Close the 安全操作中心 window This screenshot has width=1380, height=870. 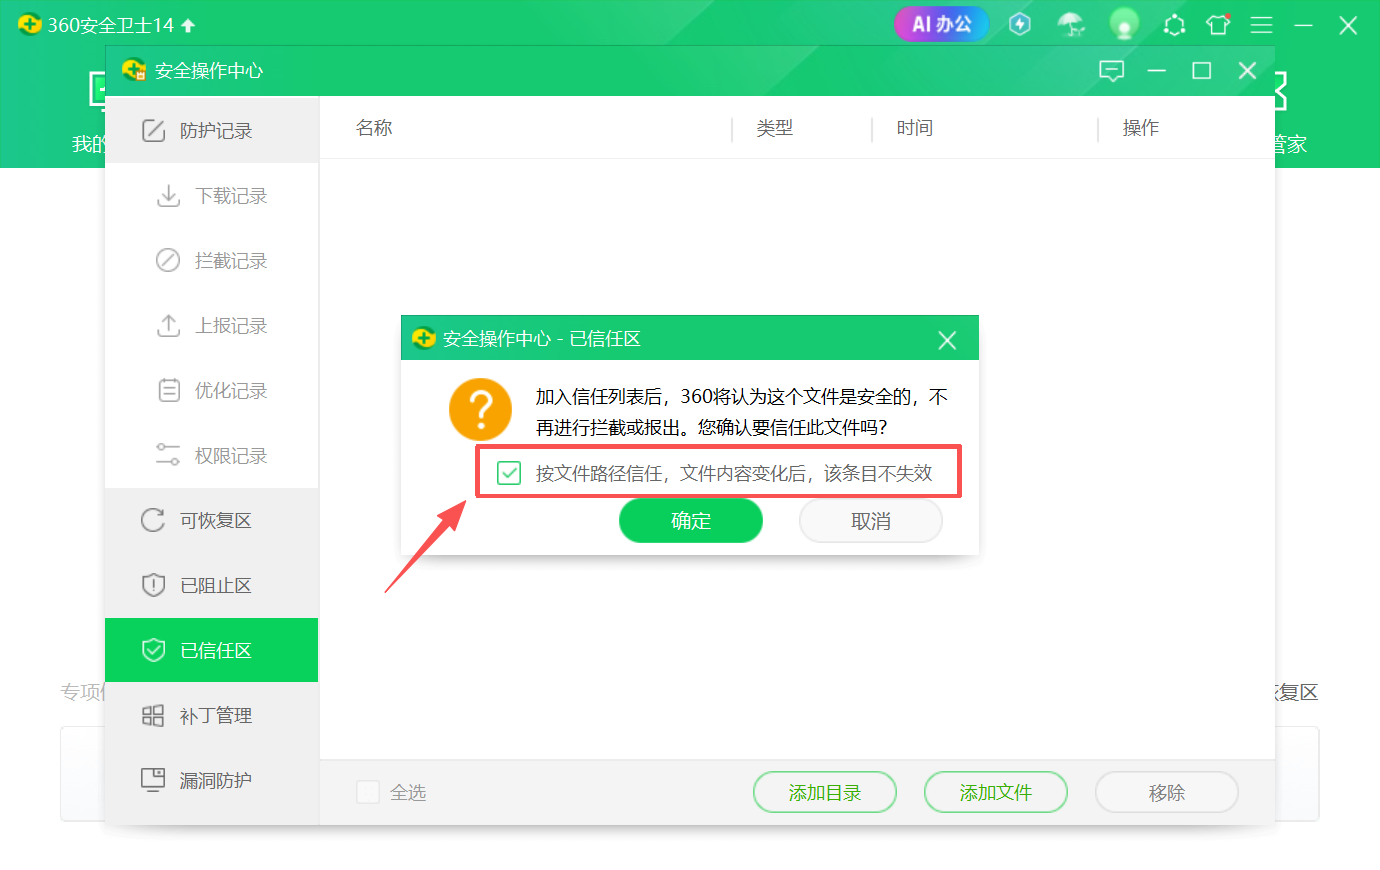pyautogui.click(x=1247, y=70)
